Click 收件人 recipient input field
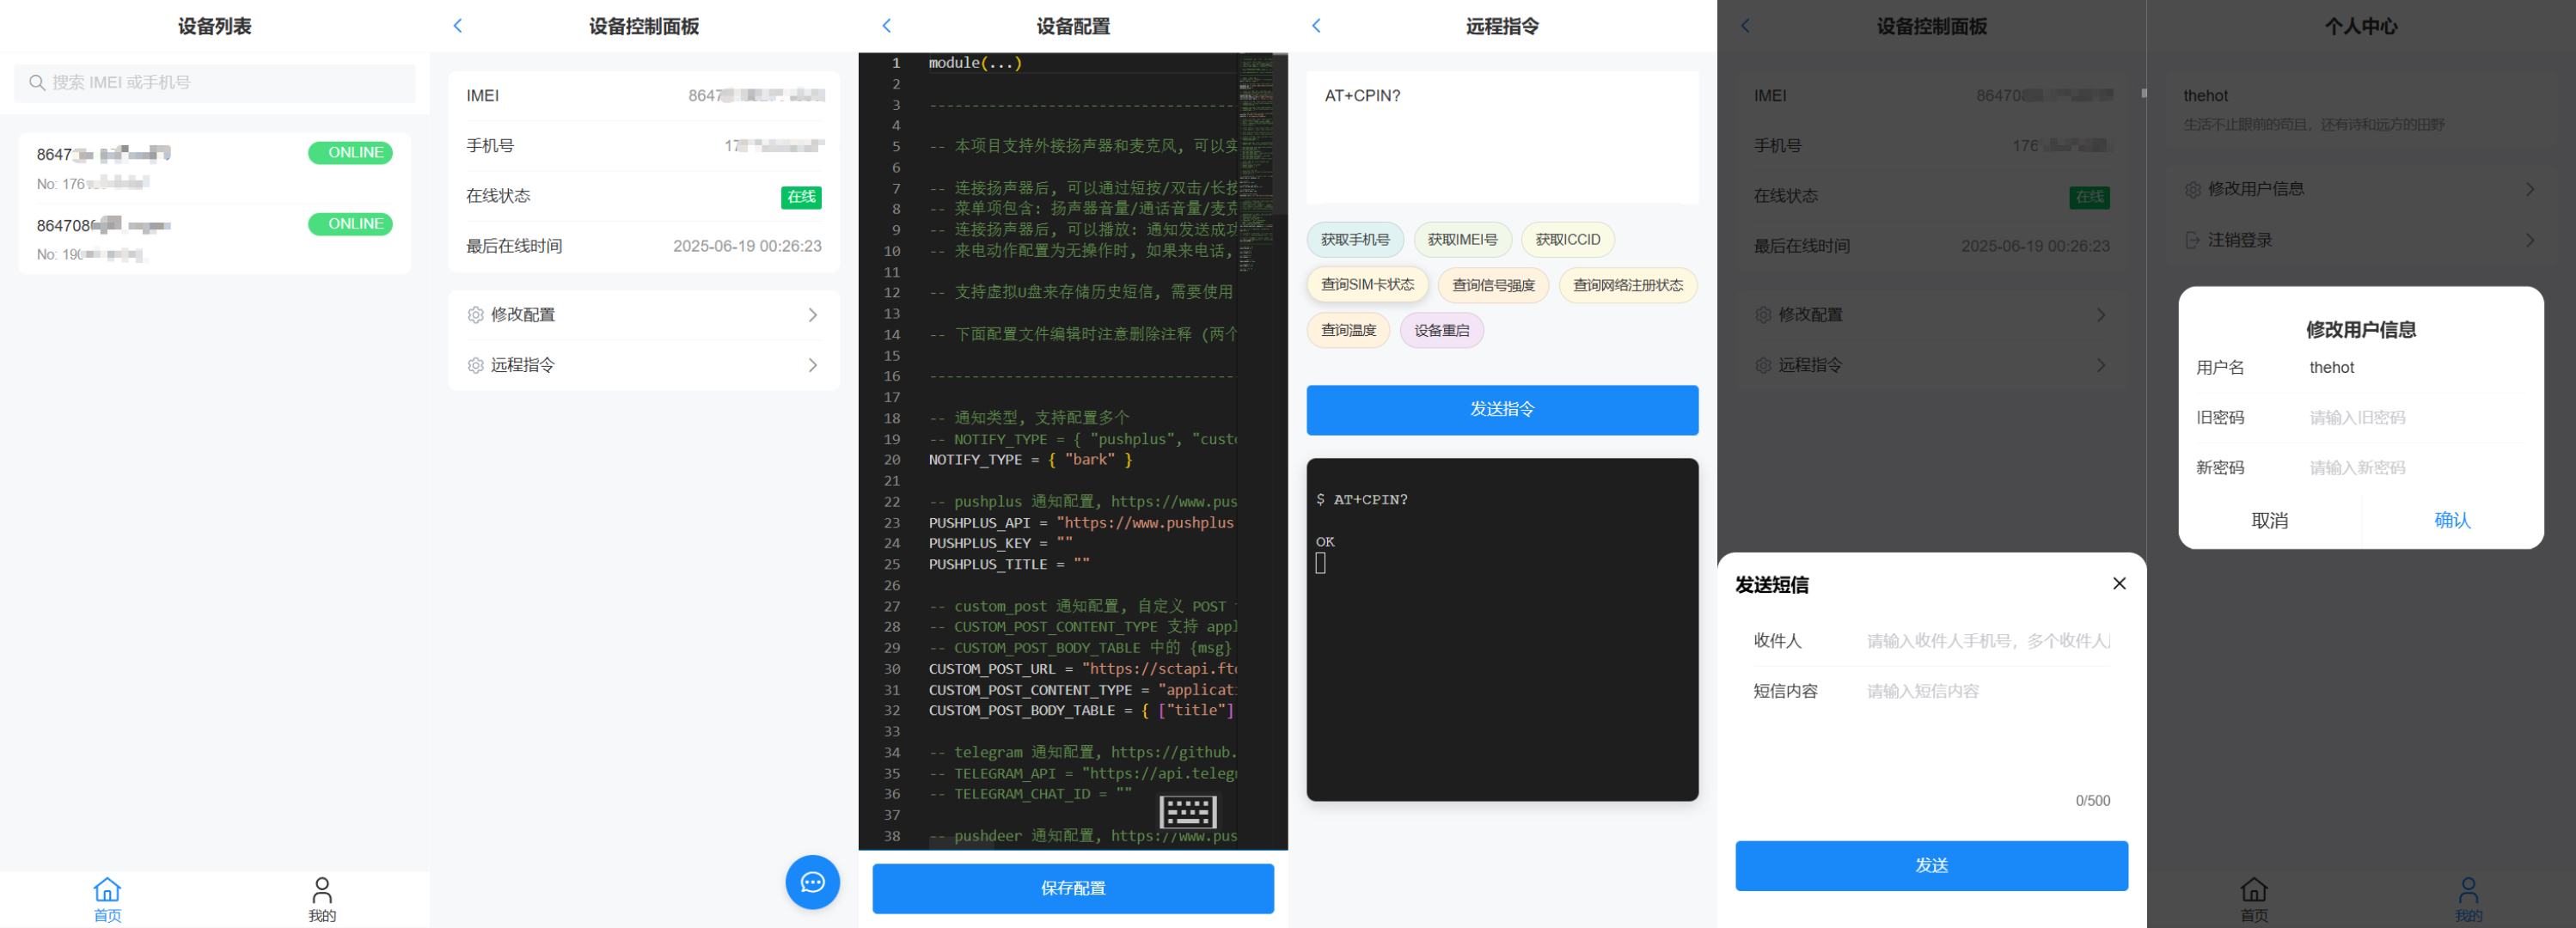 coord(1988,641)
